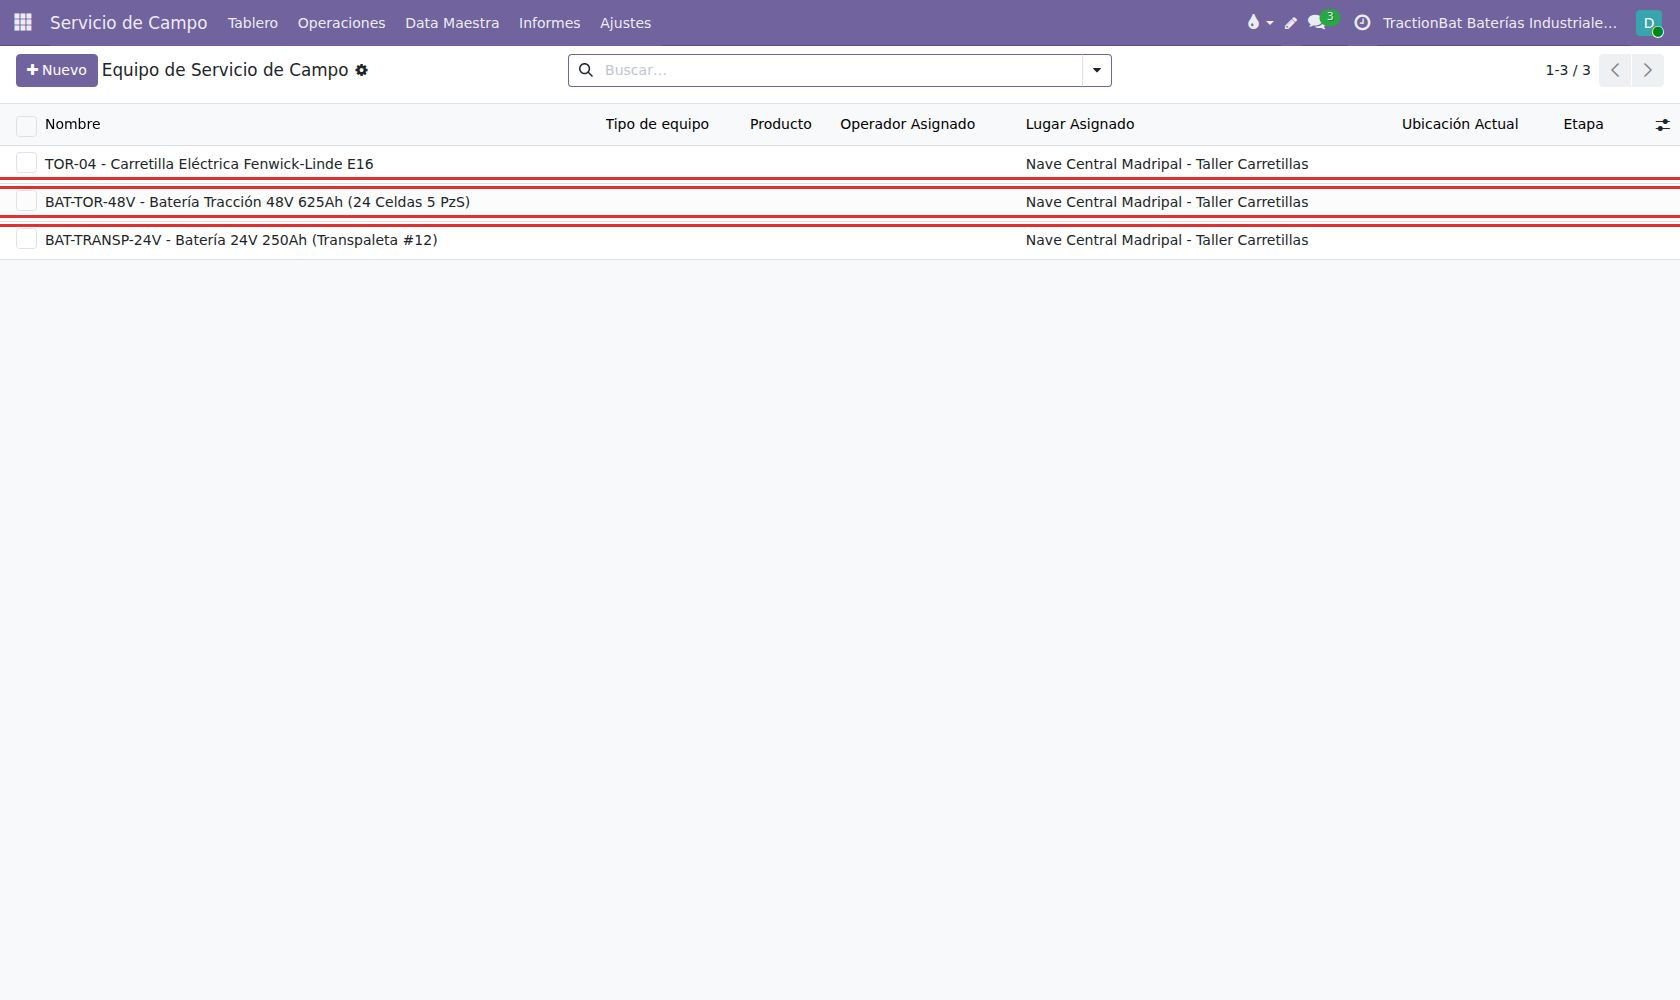Click the gear icon next to title
1680x1000 pixels.
tap(362, 70)
